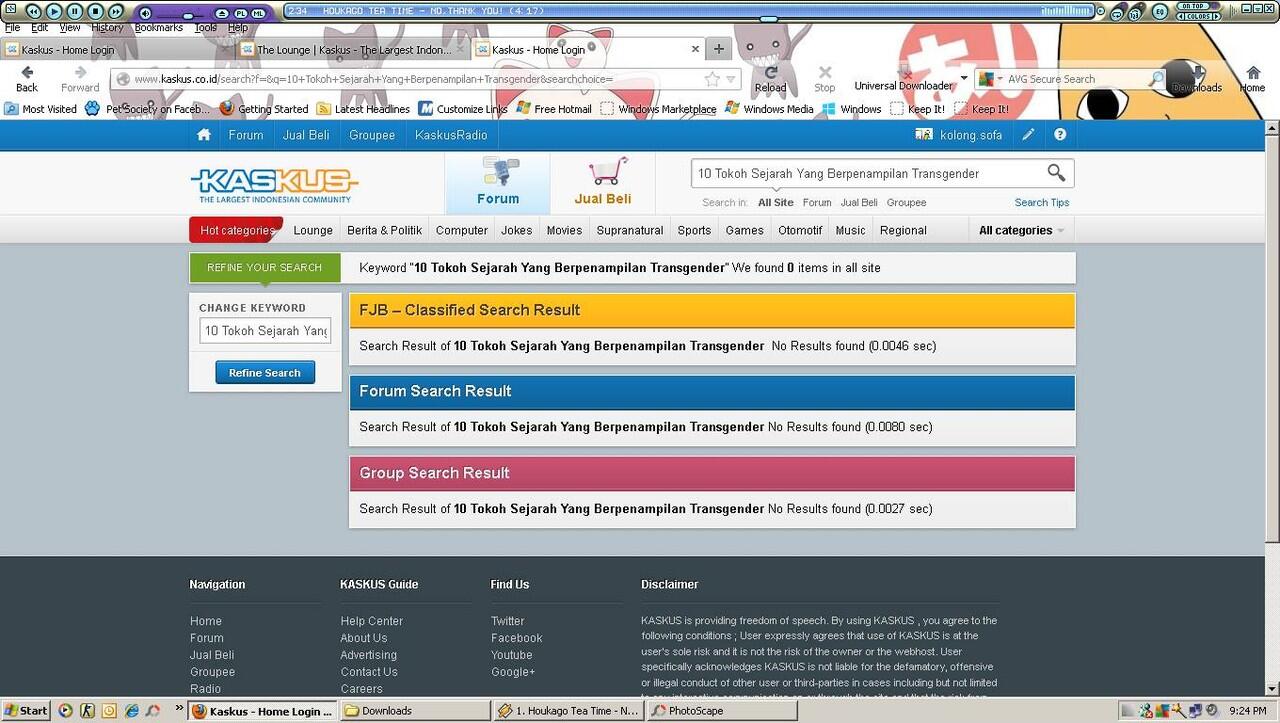Image resolution: width=1280 pixels, height=723 pixels.
Task: Pause the Winamp playback
Action: pos(75,12)
